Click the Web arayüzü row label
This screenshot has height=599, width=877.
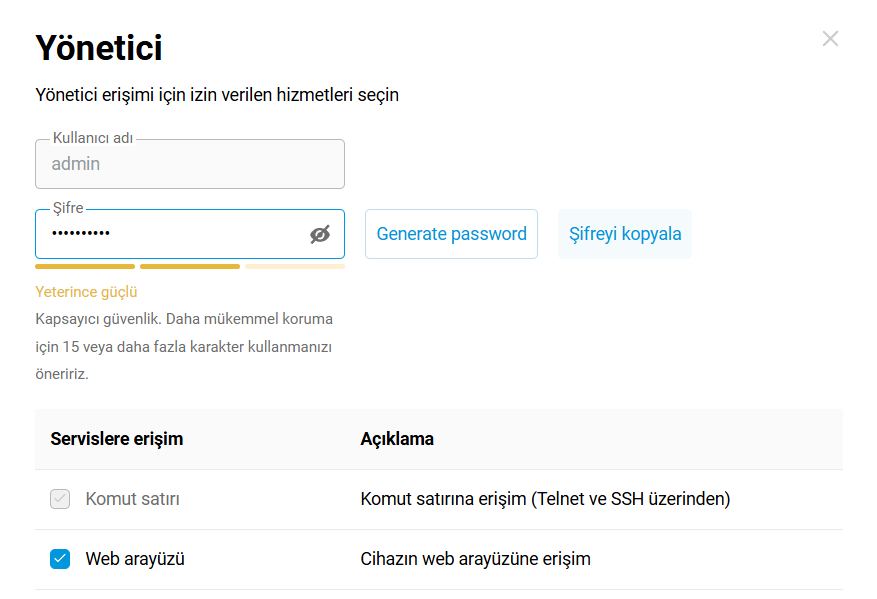[135, 559]
